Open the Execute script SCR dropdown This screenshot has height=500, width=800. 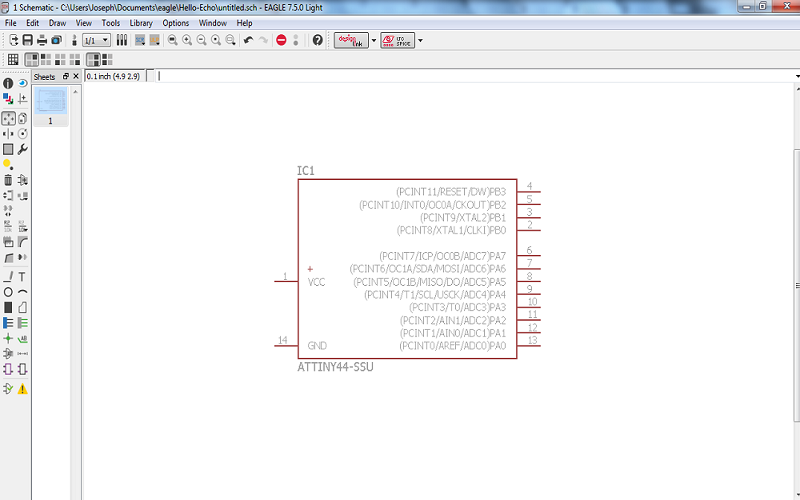(140, 40)
